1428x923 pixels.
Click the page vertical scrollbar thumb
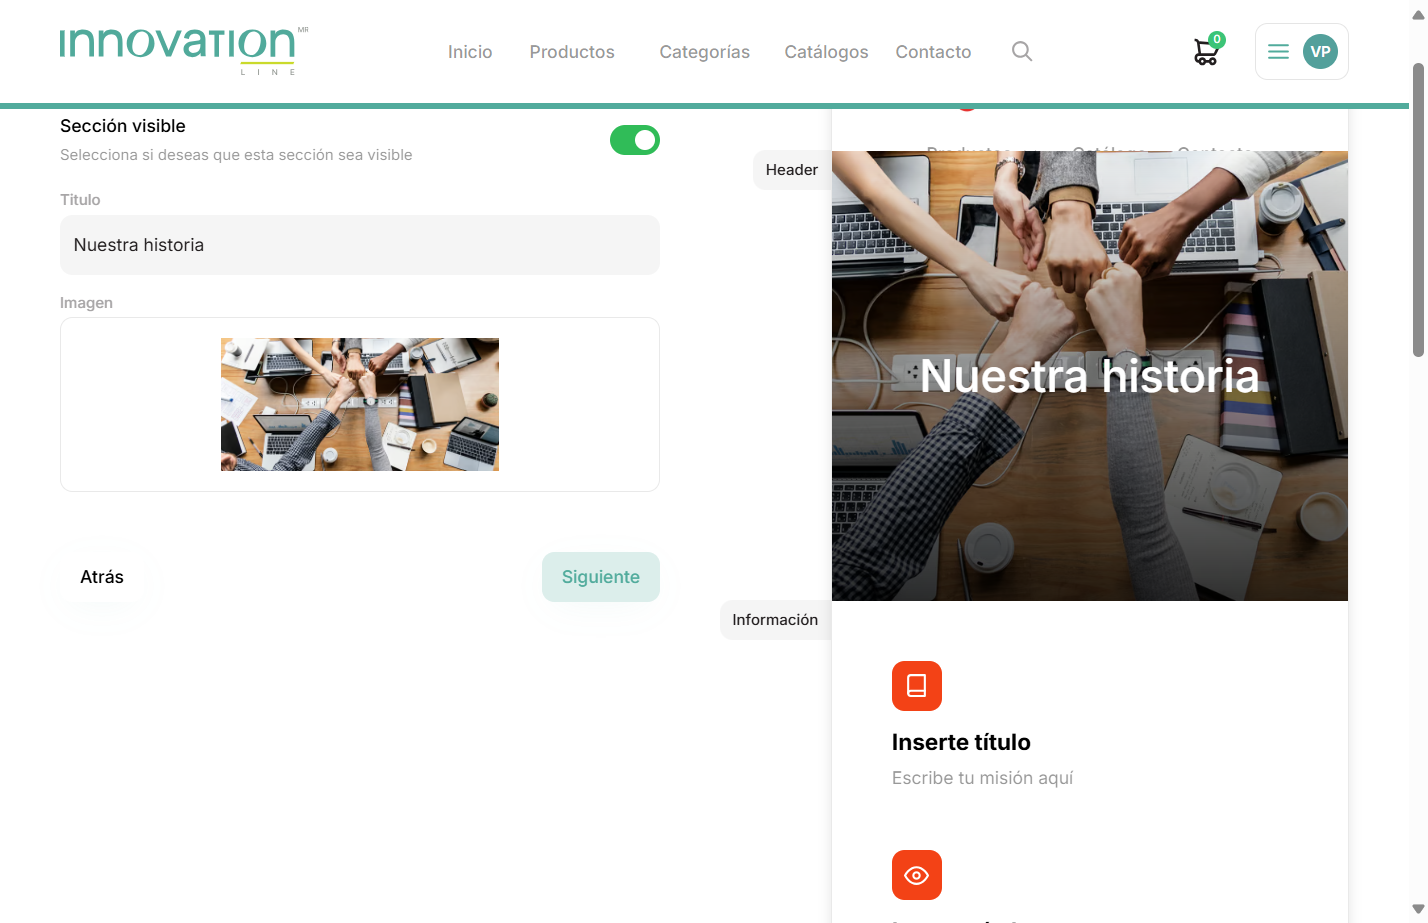1418,210
